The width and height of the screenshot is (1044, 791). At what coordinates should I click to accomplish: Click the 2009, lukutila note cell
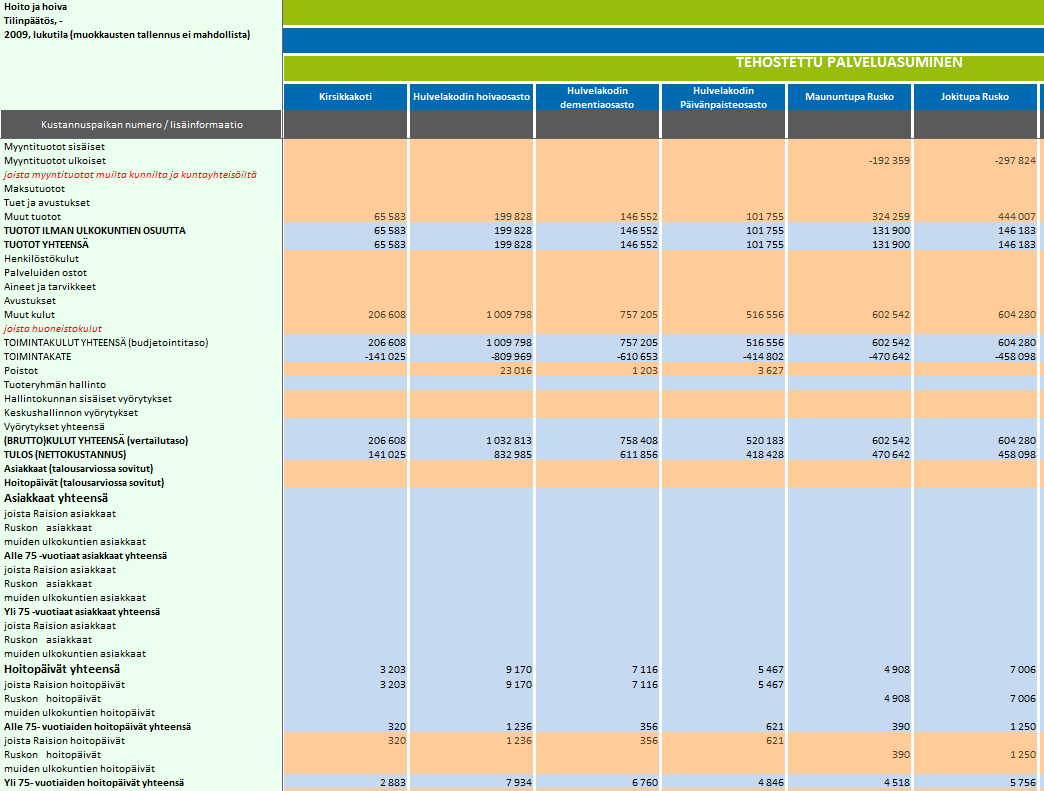pyautogui.click(x=127, y=35)
